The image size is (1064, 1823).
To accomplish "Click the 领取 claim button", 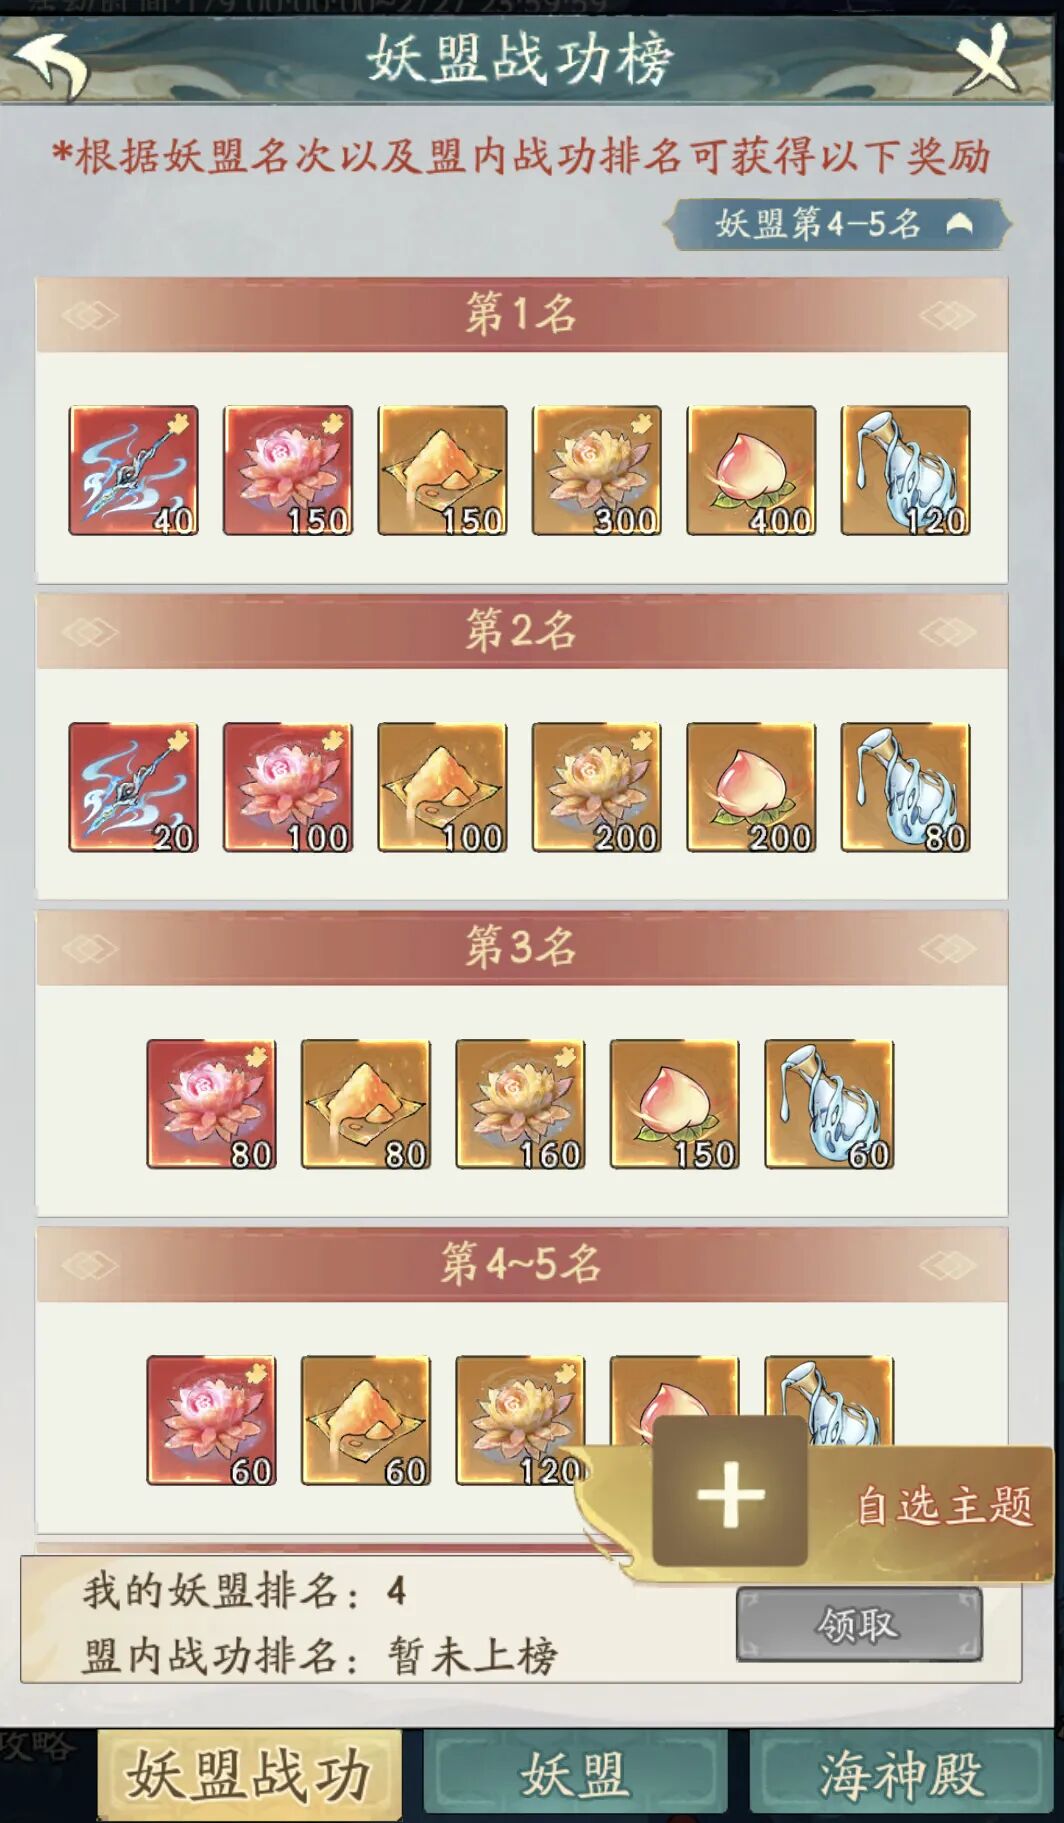I will pyautogui.click(x=859, y=1625).
